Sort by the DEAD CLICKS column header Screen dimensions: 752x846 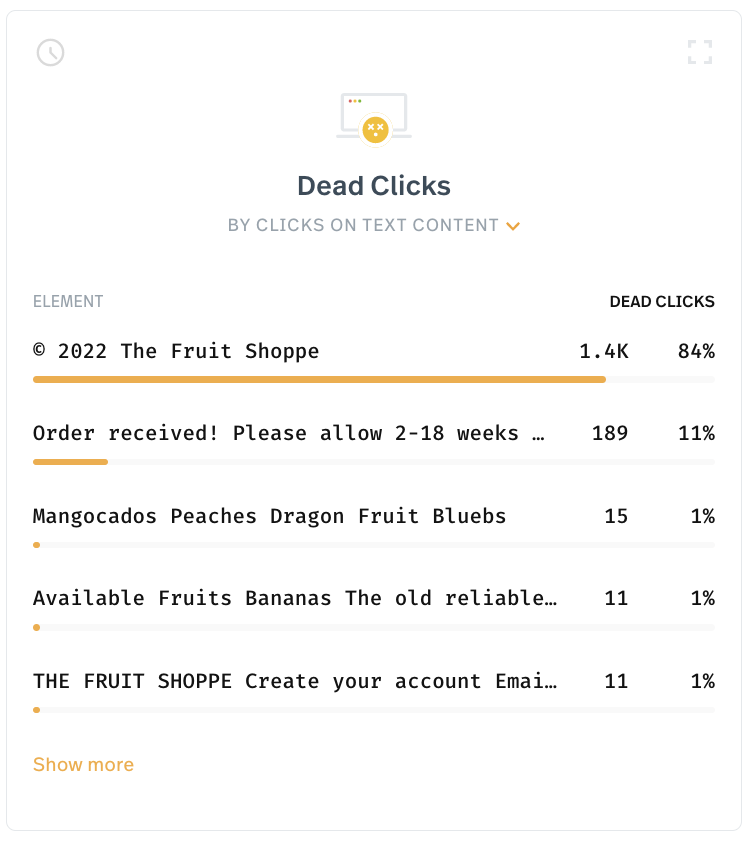pos(662,301)
